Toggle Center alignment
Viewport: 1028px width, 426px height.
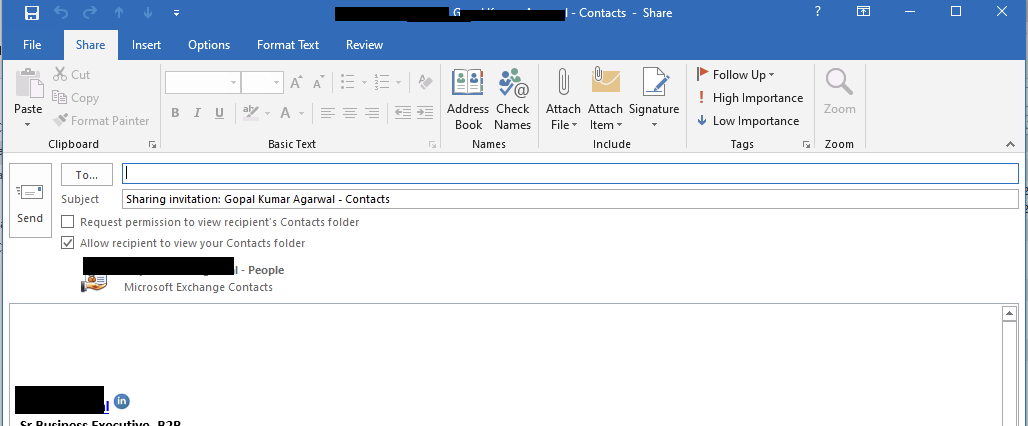(349, 113)
